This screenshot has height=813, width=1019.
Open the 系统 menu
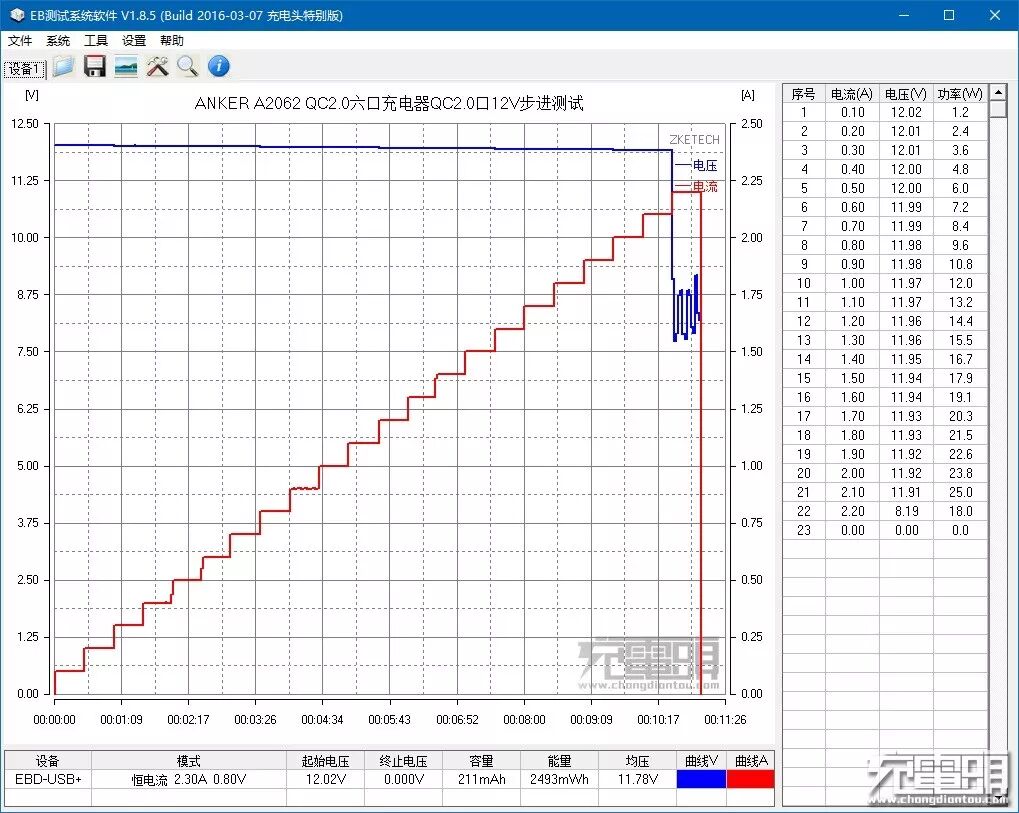click(x=58, y=40)
